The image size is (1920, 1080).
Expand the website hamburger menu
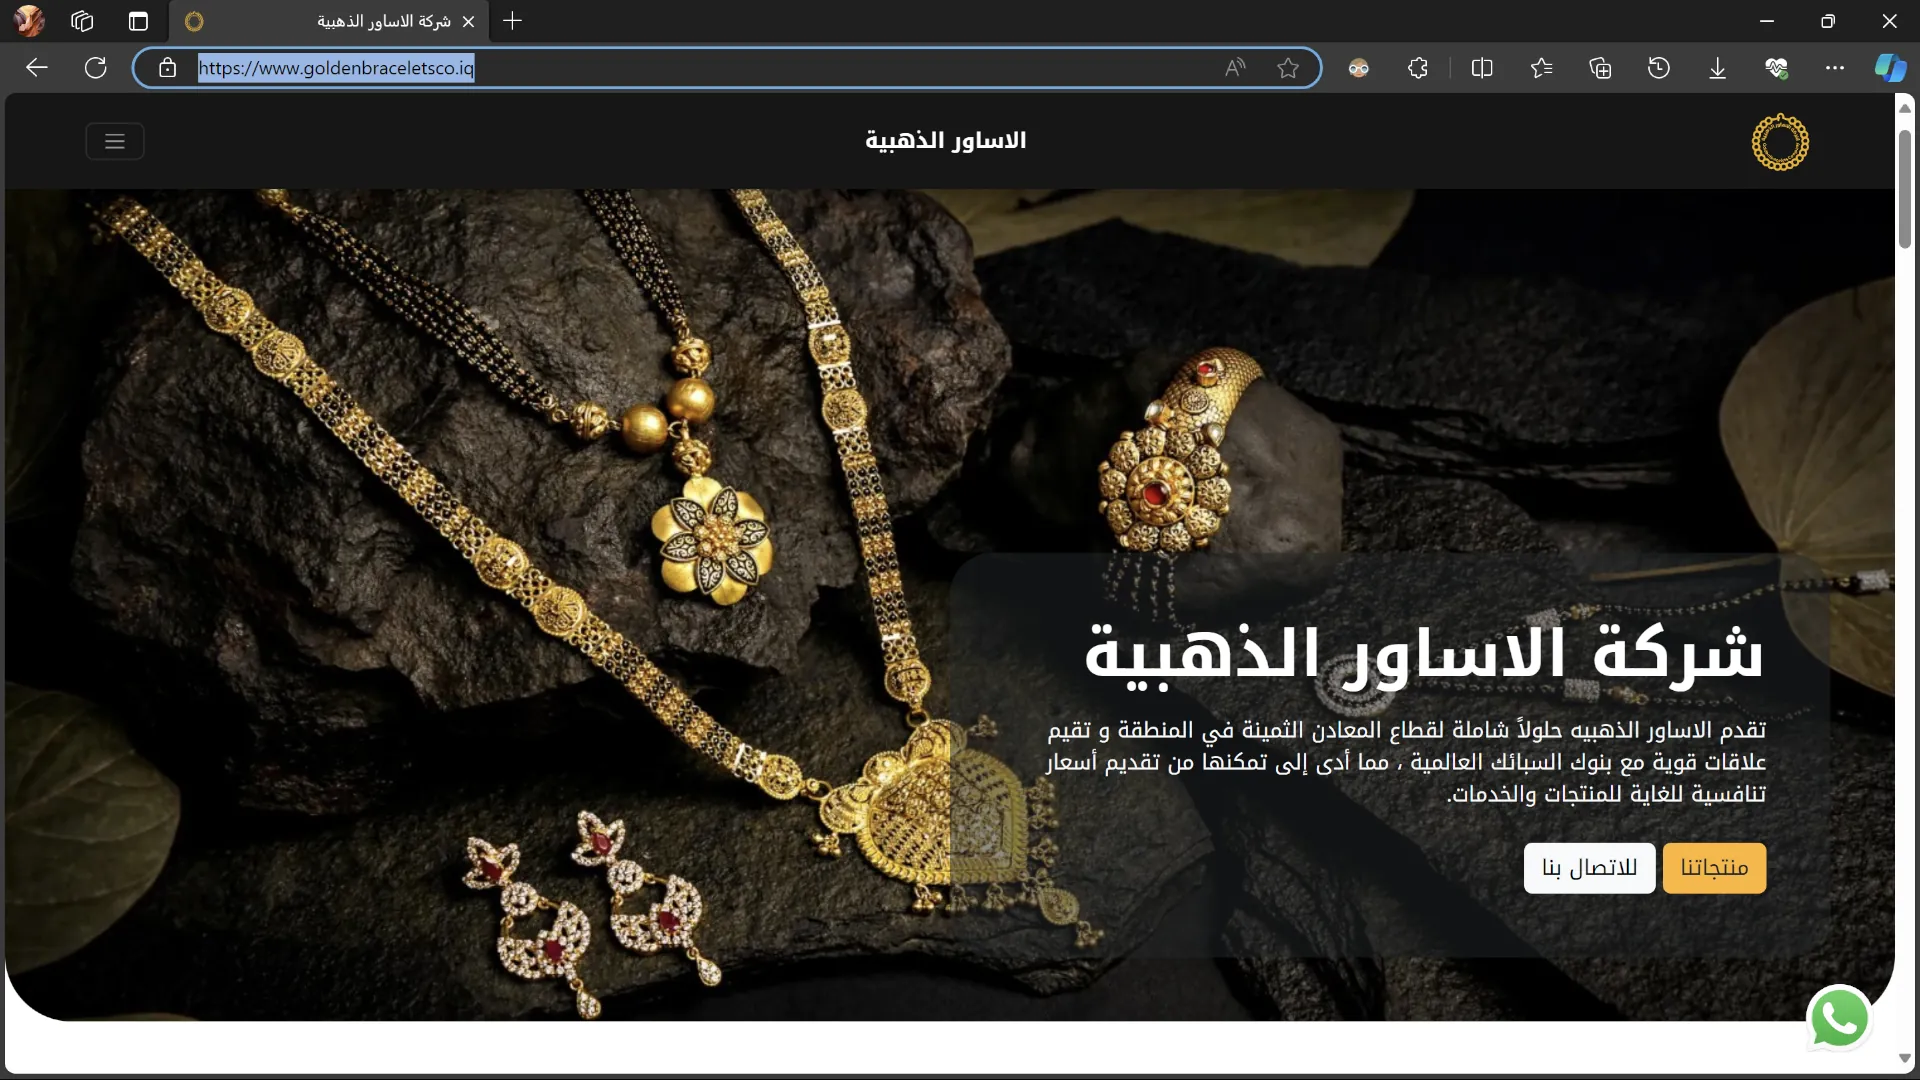pyautogui.click(x=115, y=141)
